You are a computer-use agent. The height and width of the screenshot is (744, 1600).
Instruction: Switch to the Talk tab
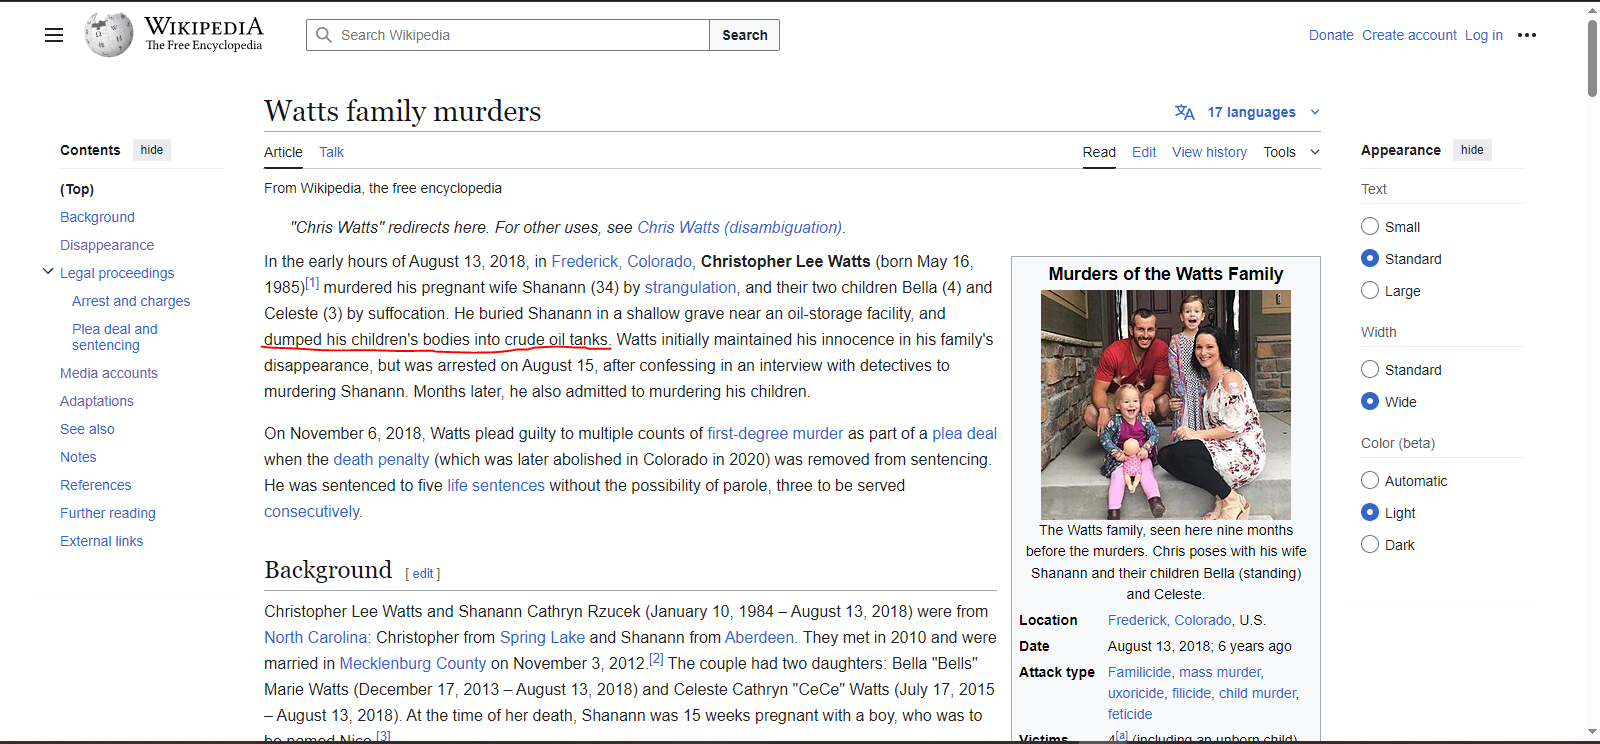[x=331, y=152]
